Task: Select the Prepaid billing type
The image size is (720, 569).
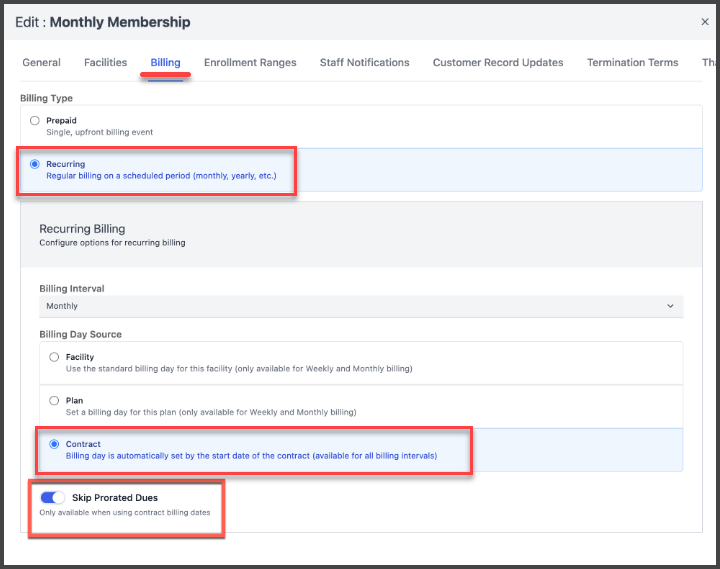Action: (x=35, y=121)
